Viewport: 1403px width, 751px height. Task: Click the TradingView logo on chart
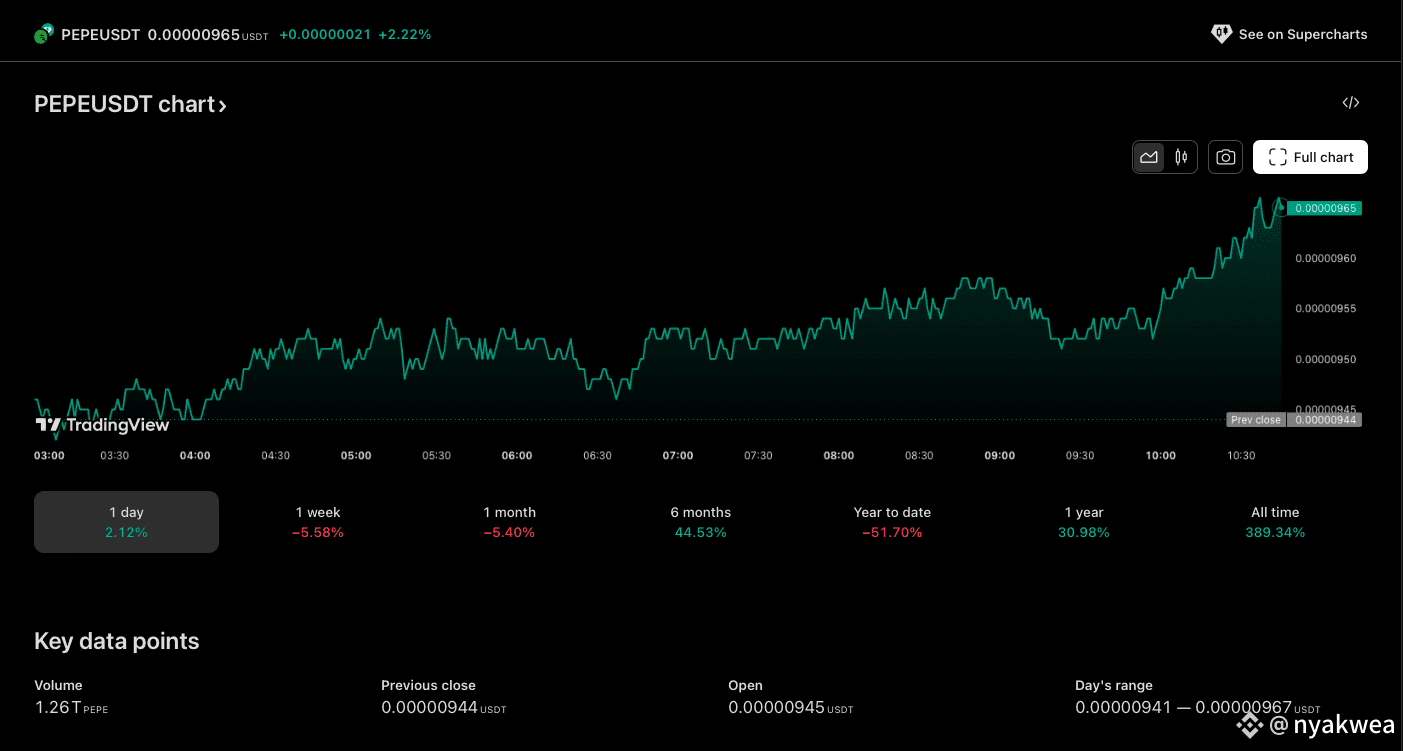pyautogui.click(x=102, y=425)
